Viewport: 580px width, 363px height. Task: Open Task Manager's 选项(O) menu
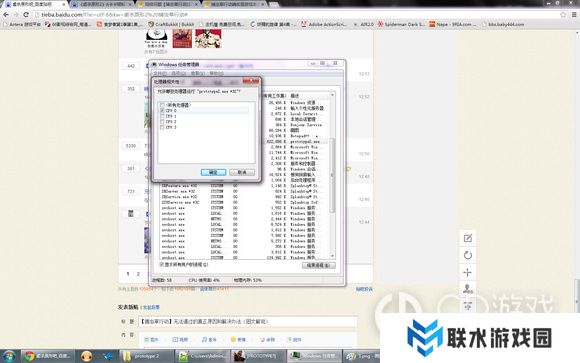(178, 74)
